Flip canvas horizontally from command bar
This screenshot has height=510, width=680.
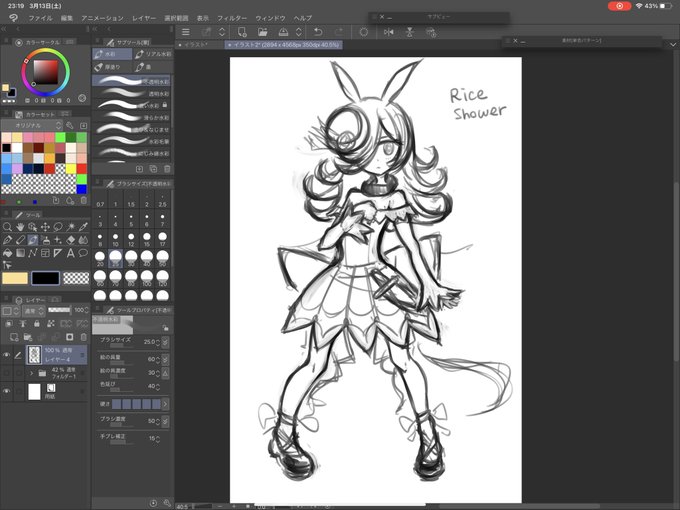tap(389, 32)
